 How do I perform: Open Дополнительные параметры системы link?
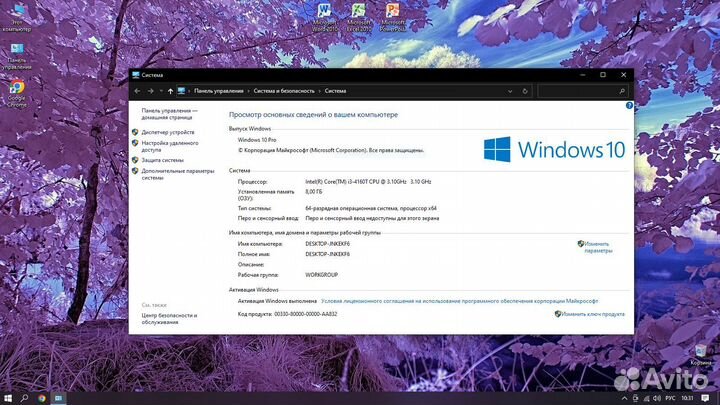coord(178,174)
